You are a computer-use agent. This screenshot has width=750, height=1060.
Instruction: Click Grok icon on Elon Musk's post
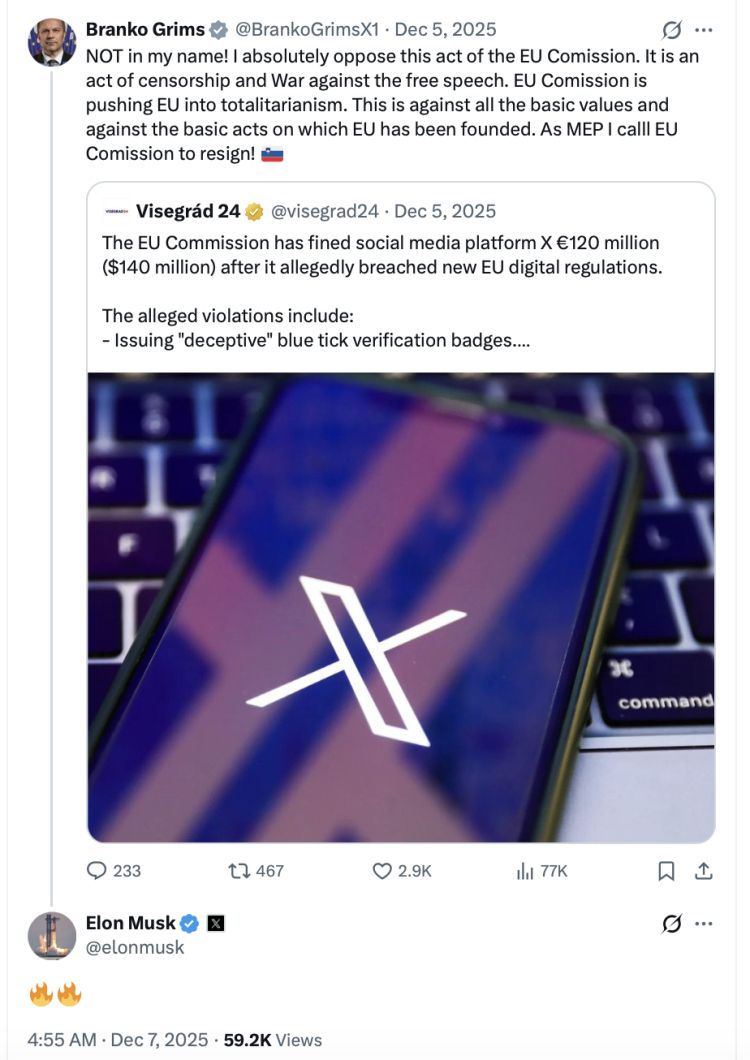672,923
